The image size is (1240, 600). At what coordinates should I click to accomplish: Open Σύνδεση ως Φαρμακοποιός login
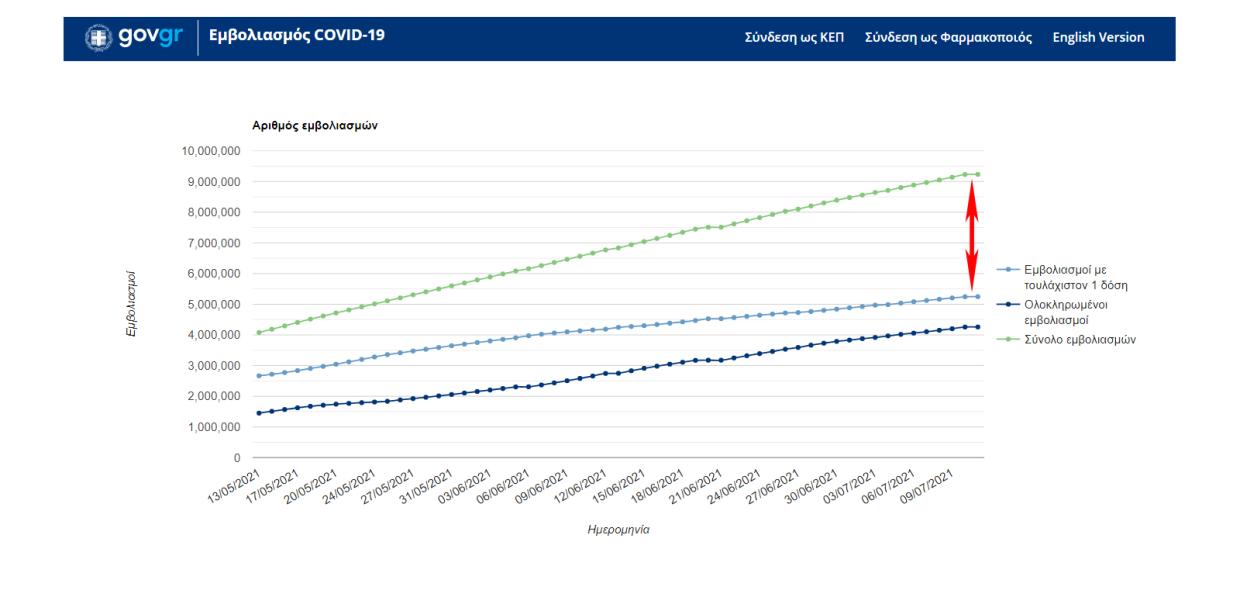tap(948, 37)
